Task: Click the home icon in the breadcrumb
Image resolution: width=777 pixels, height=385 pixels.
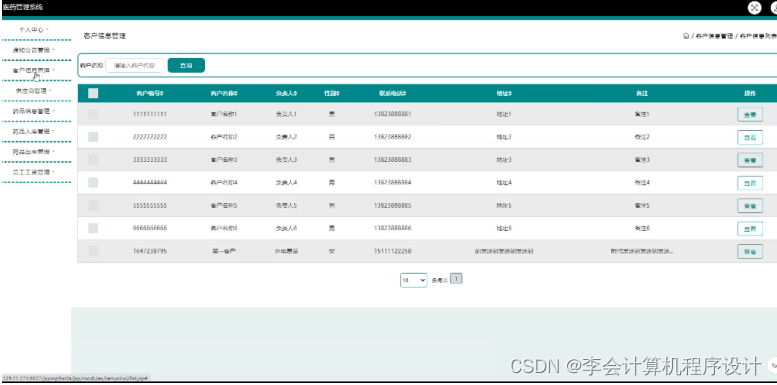Action: point(686,36)
